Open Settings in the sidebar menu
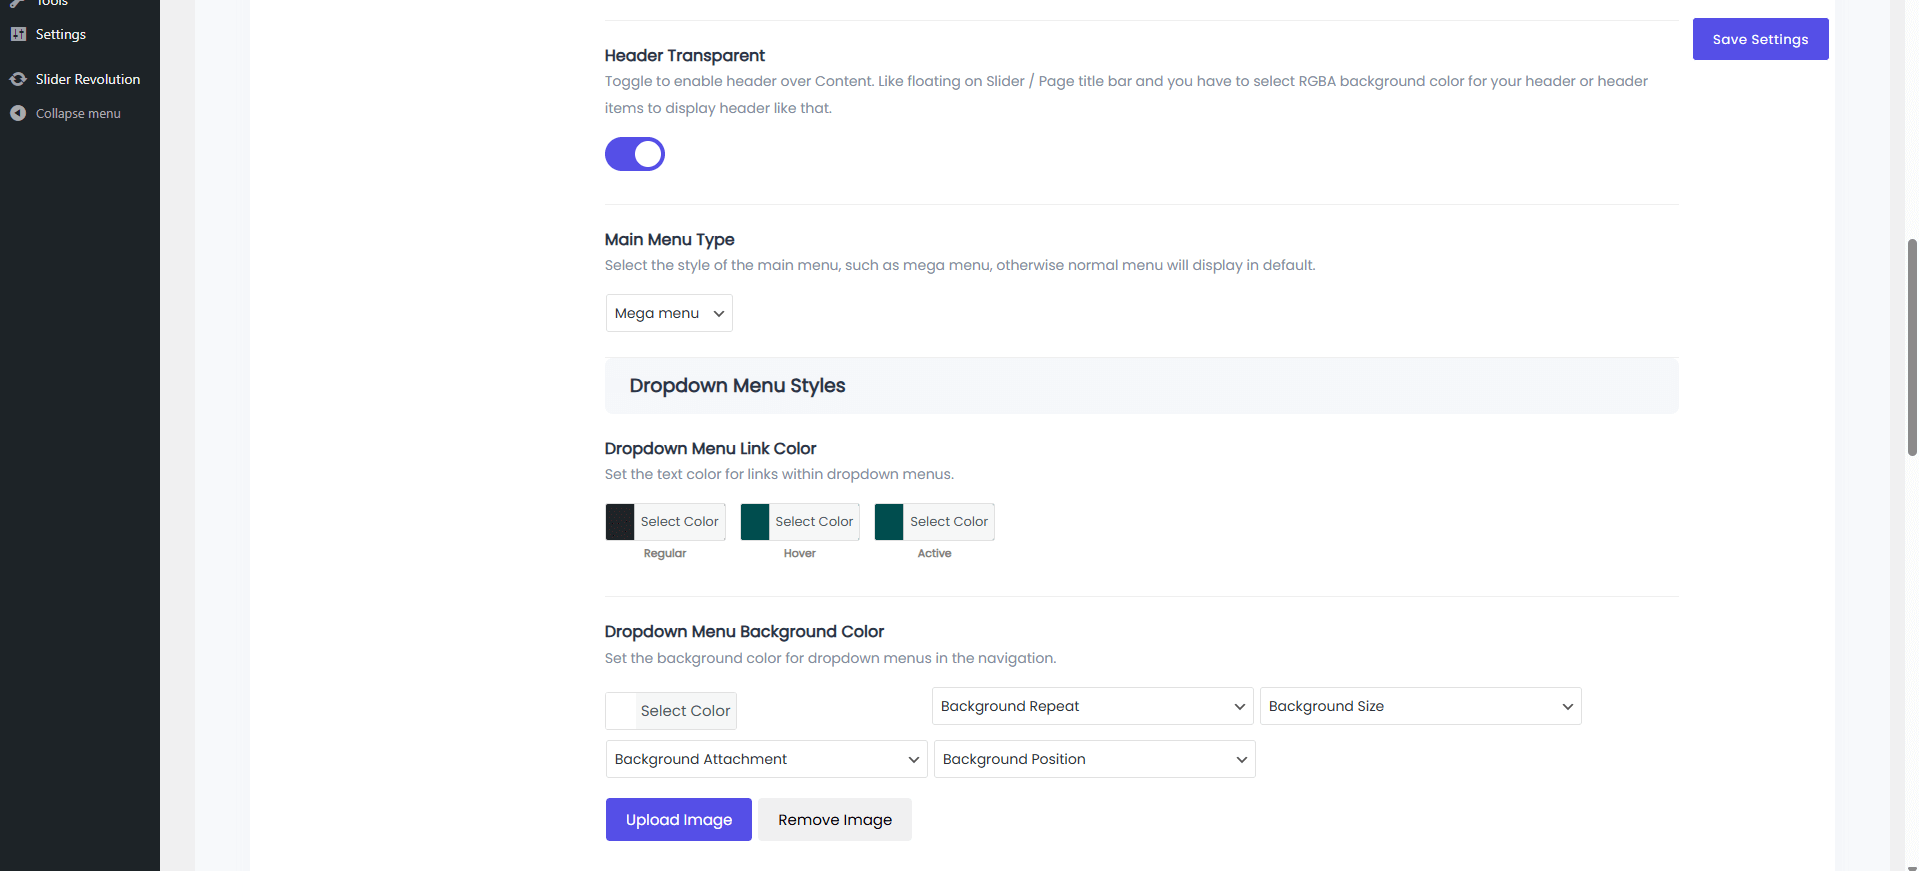The height and width of the screenshot is (871, 1919). point(61,34)
